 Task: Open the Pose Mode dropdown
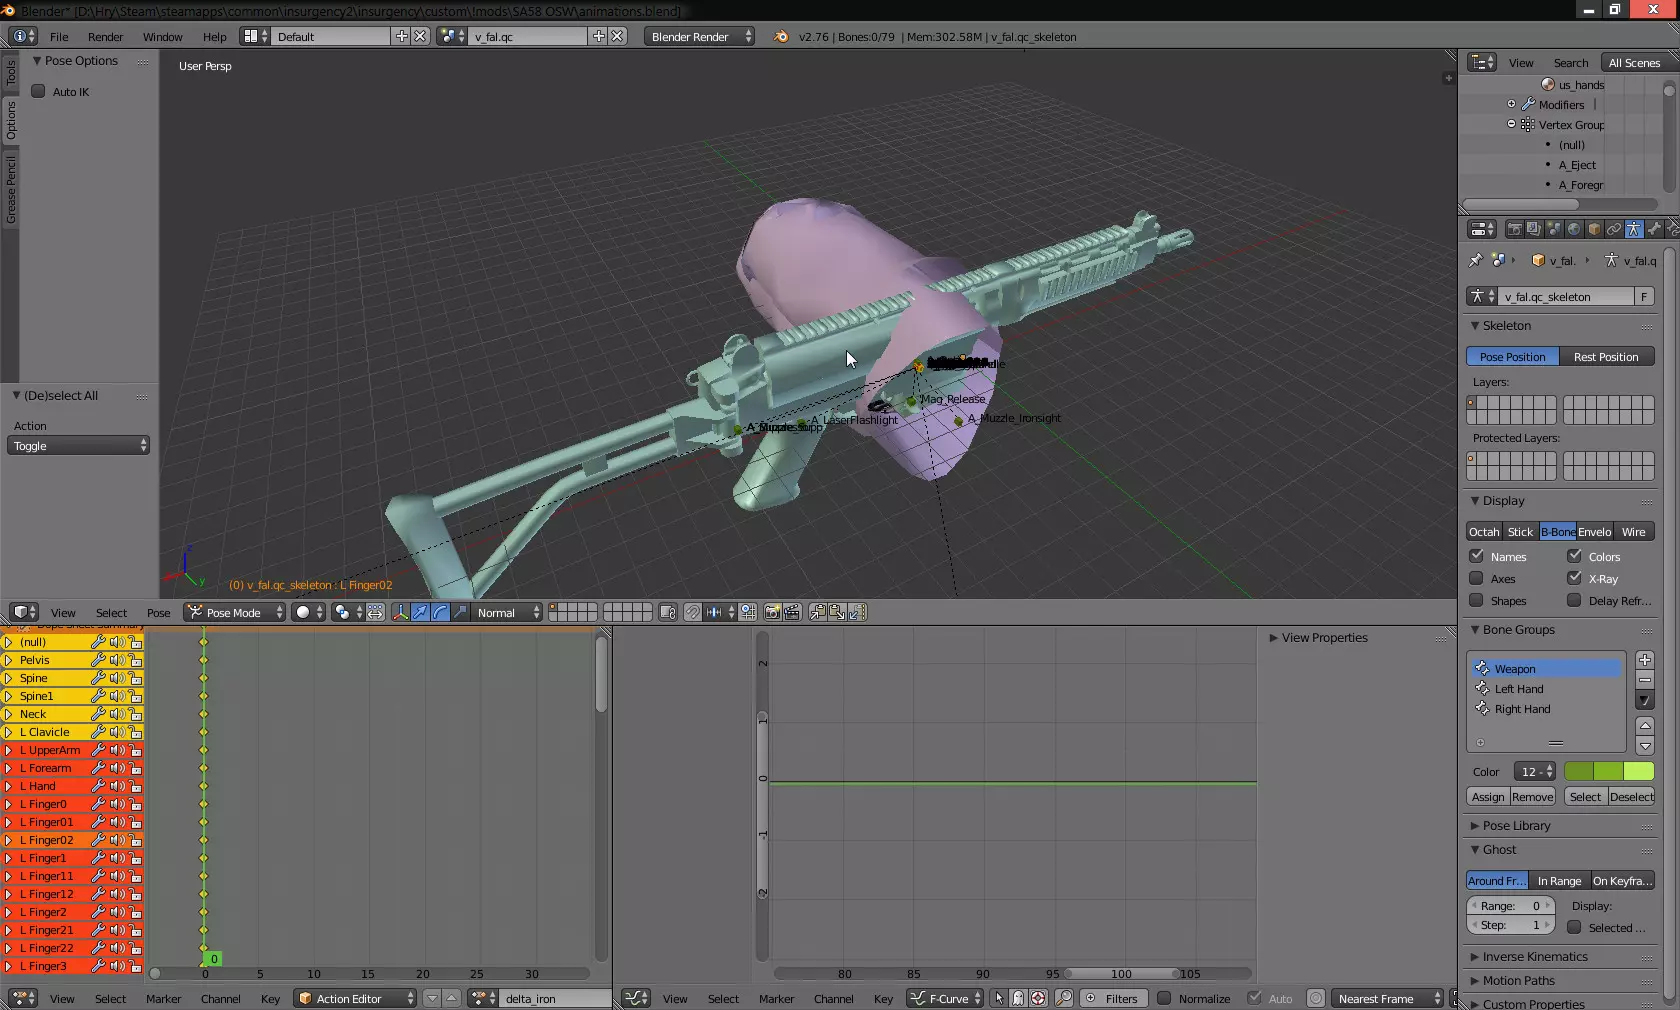pyautogui.click(x=235, y=612)
